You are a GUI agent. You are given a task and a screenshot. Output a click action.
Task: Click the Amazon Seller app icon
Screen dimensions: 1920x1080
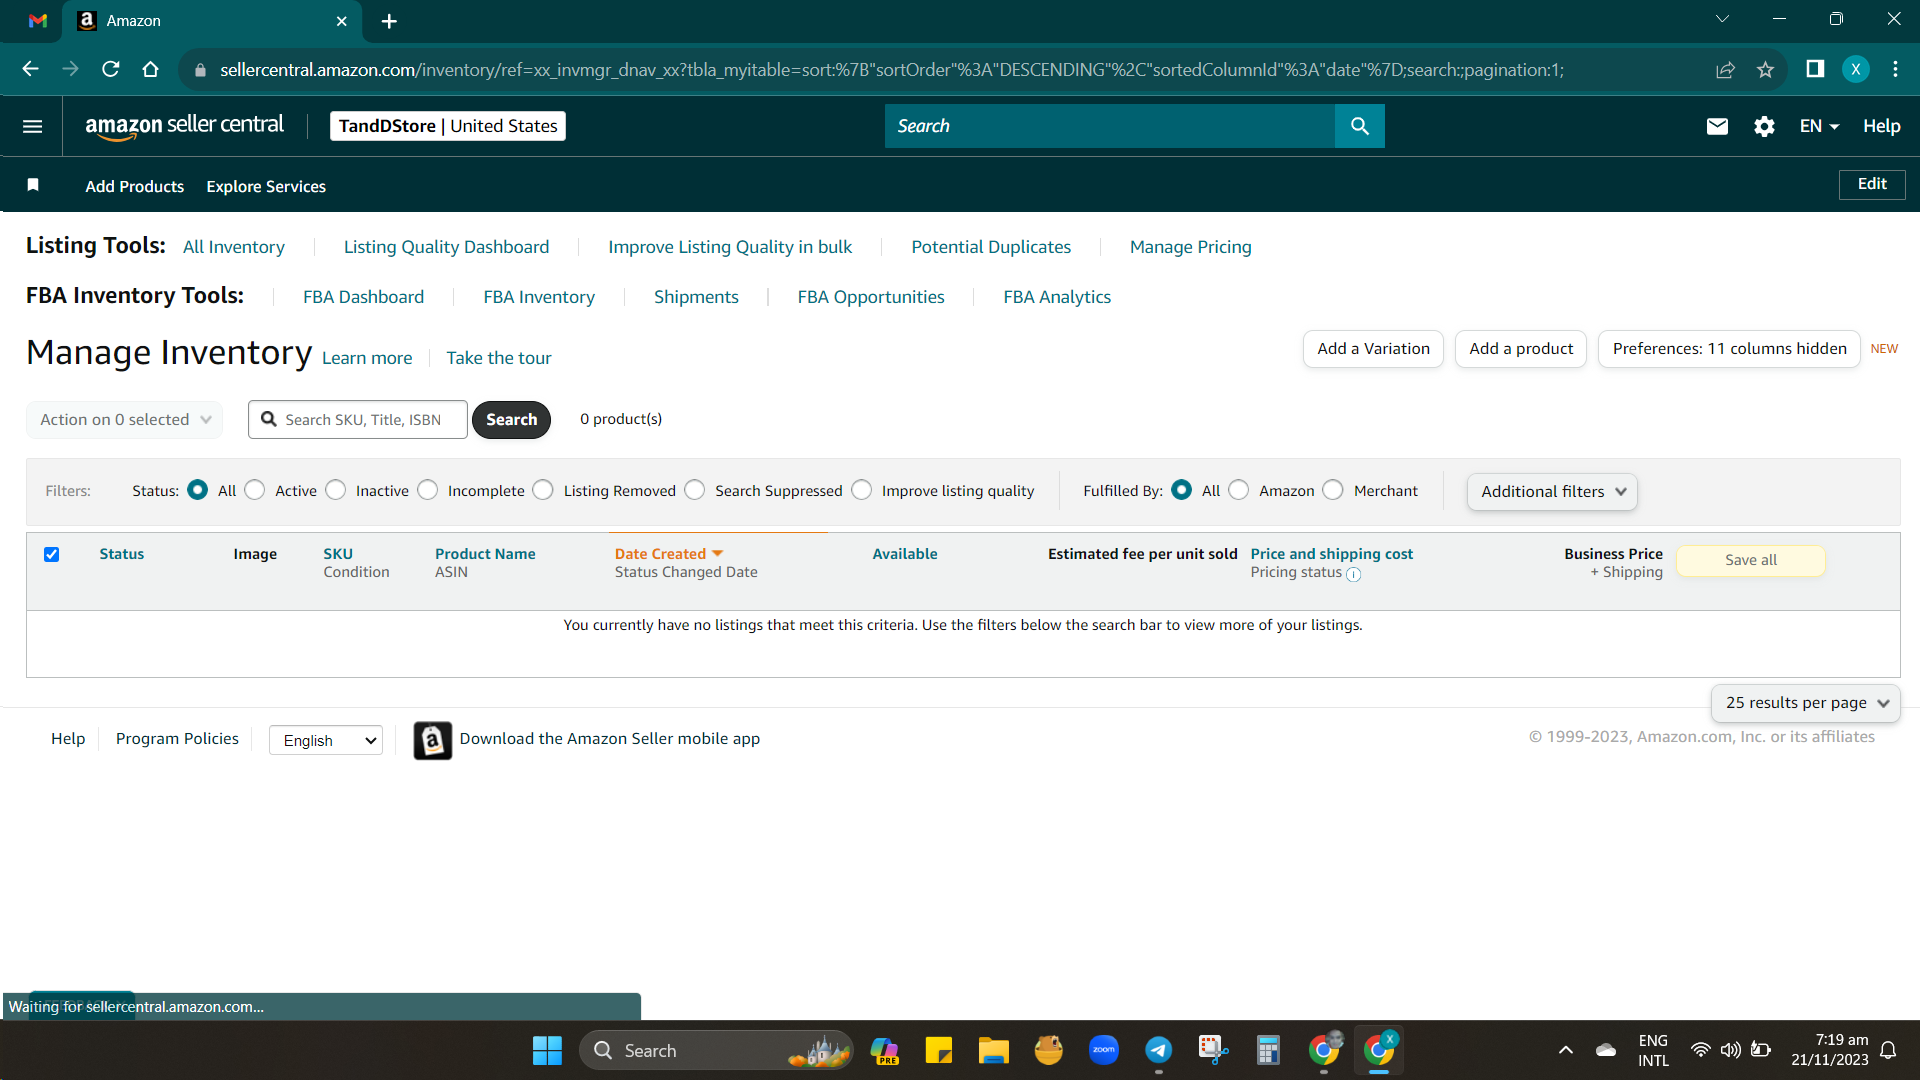[x=432, y=740]
